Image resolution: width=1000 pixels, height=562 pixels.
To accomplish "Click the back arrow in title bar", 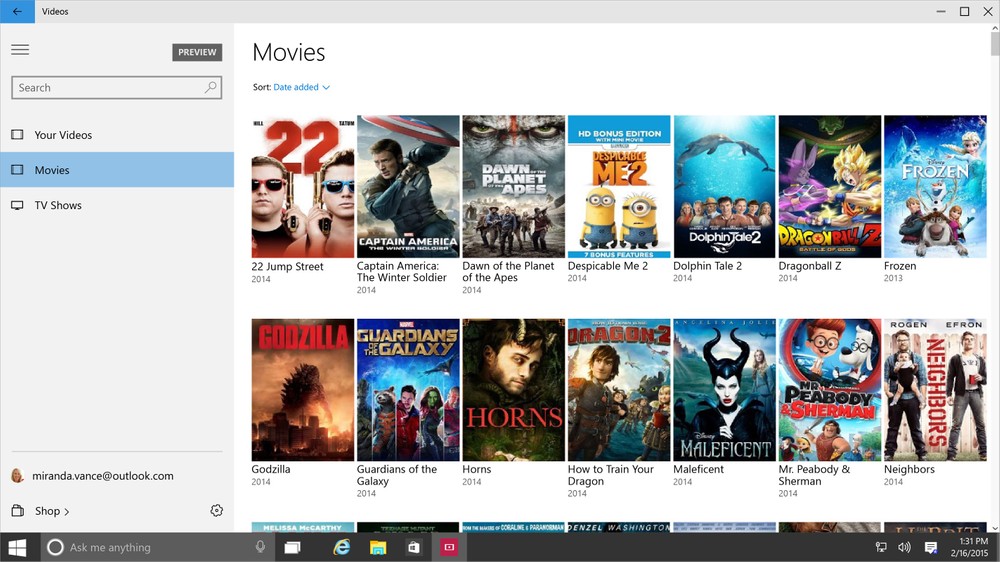I will 17,11.
